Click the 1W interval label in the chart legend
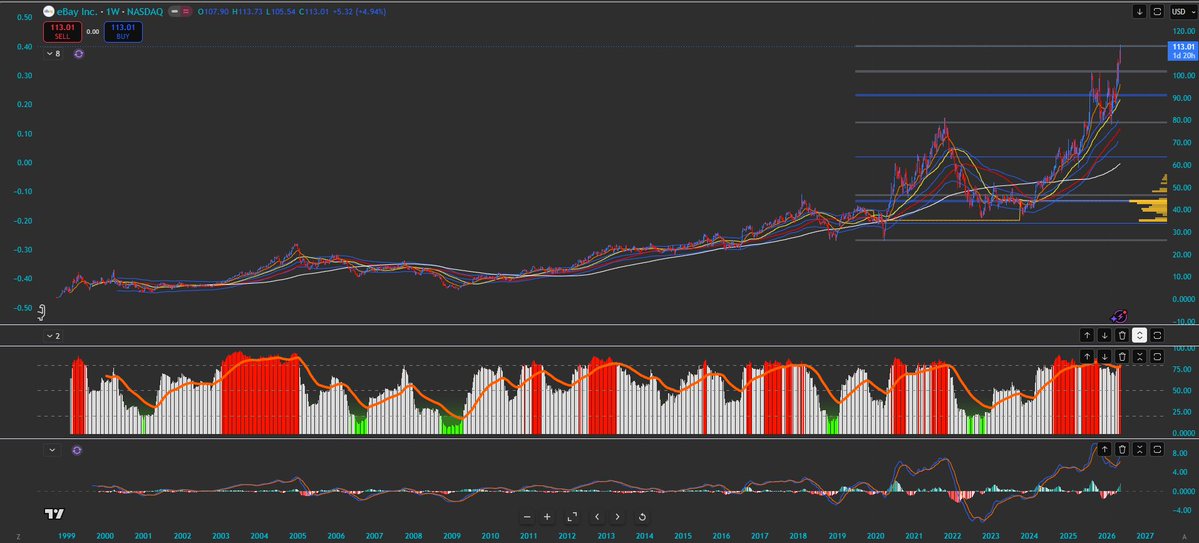Screen dimensions: 1199x543 tap(111, 11)
